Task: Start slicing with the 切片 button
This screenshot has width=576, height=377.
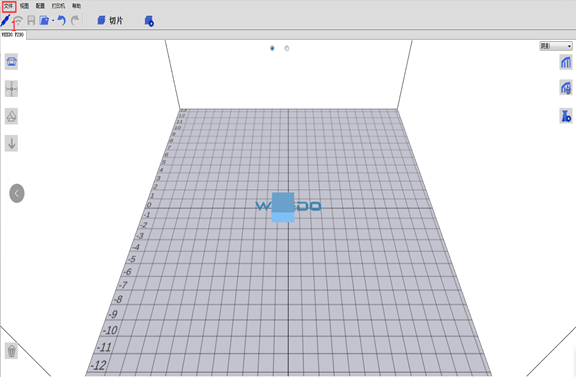Action: coord(110,21)
